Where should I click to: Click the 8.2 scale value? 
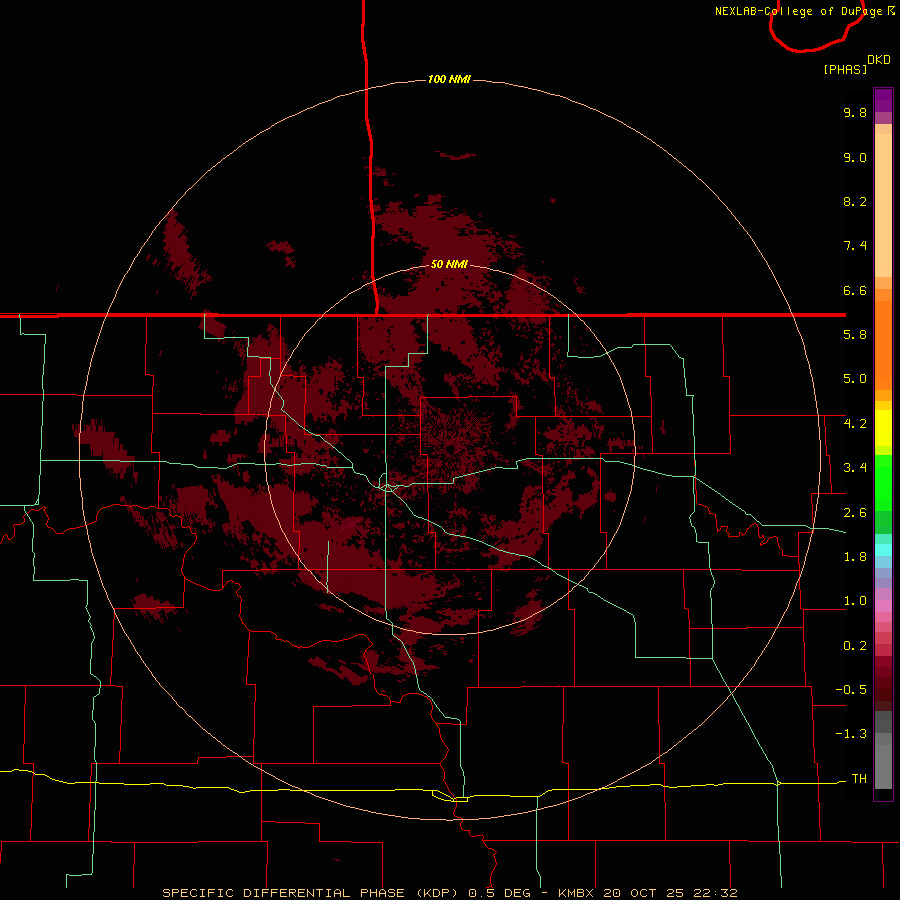click(x=855, y=201)
